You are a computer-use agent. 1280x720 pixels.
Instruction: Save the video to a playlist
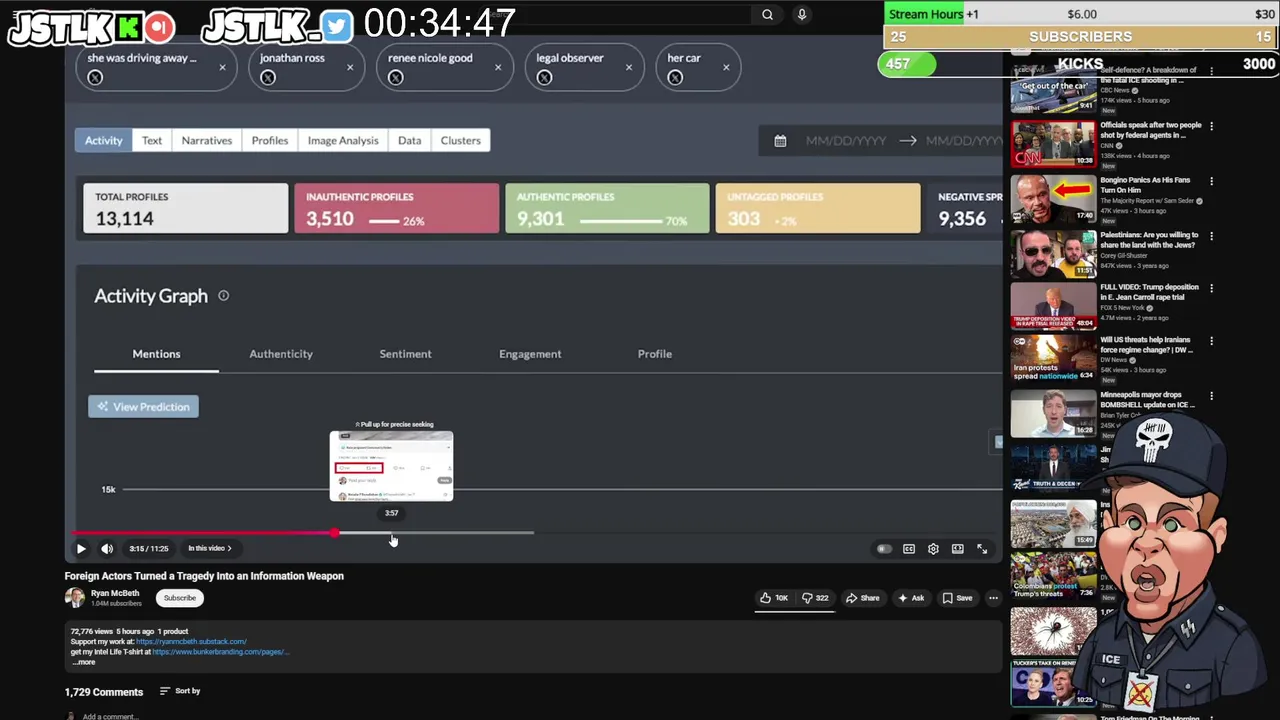pyautogui.click(x=957, y=598)
